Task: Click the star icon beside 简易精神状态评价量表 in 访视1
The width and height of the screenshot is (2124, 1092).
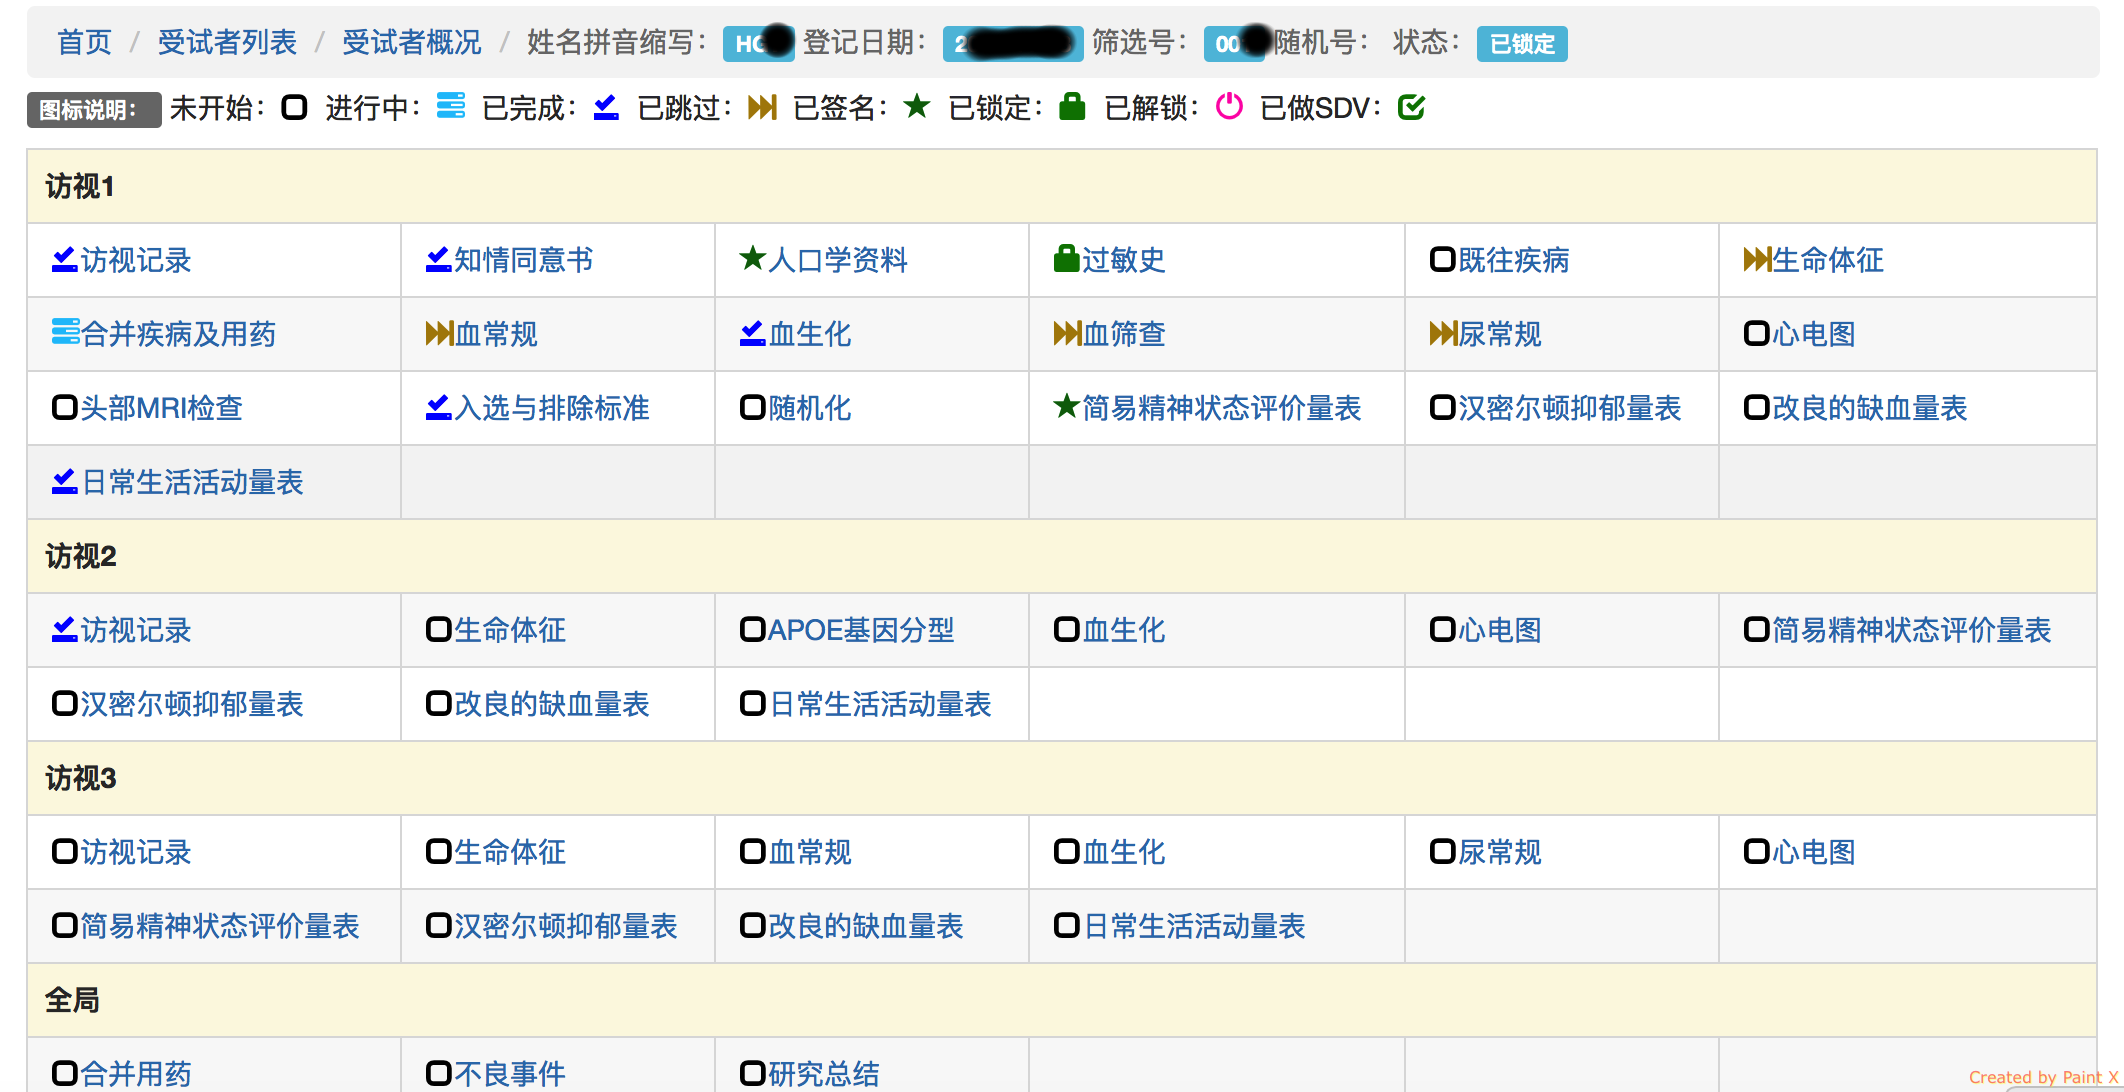Action: click(x=1066, y=406)
